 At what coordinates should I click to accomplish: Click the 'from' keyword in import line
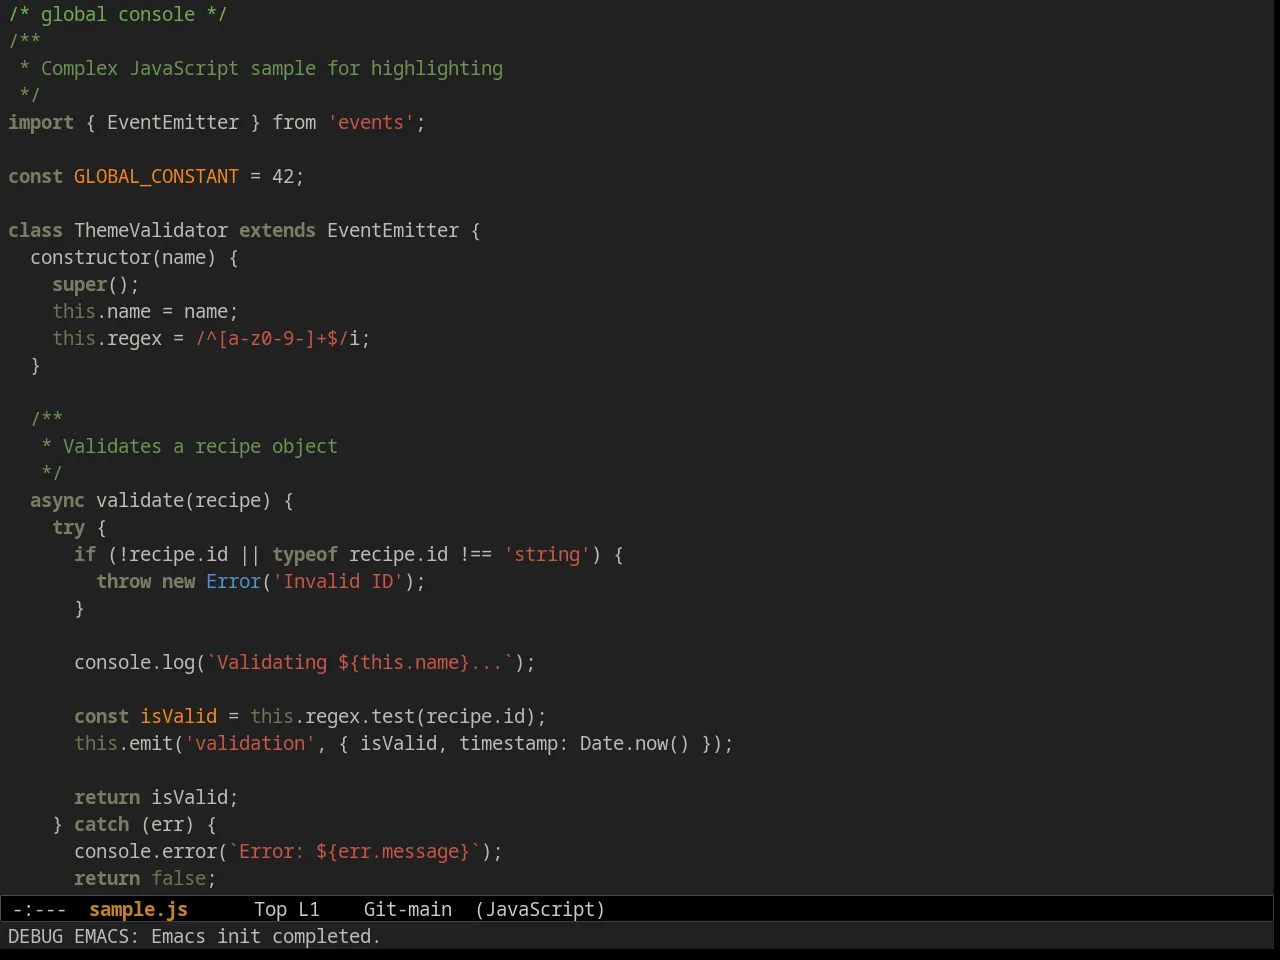294,122
